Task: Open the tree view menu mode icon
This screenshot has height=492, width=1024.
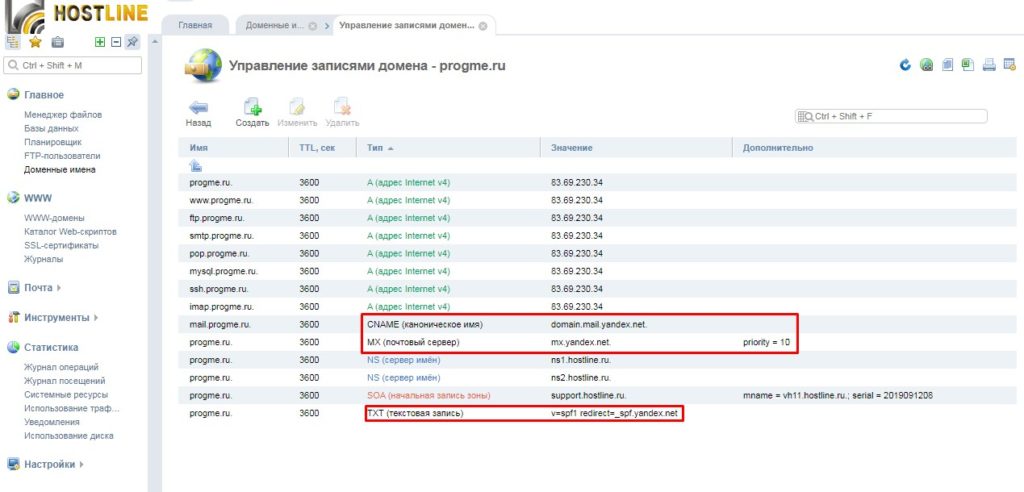Action: 12,42
